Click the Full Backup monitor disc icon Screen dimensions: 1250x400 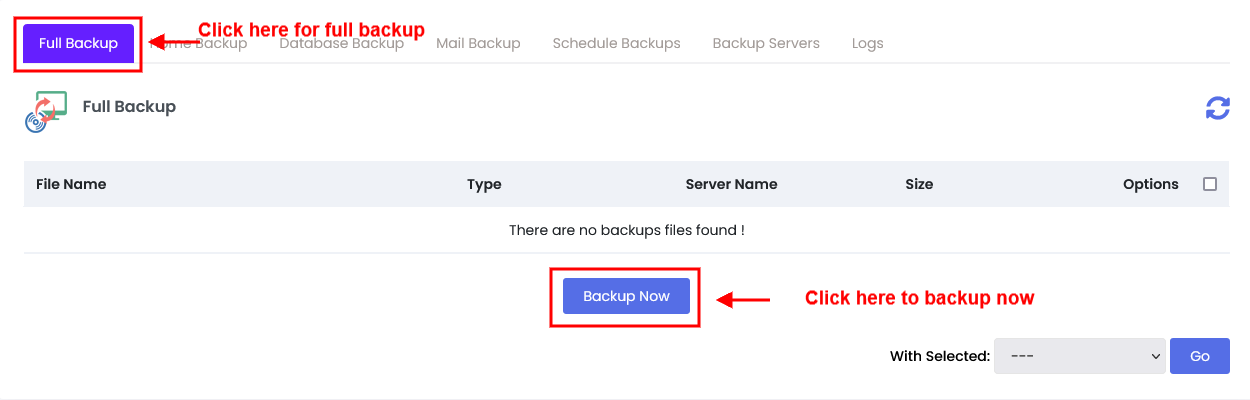tap(46, 111)
